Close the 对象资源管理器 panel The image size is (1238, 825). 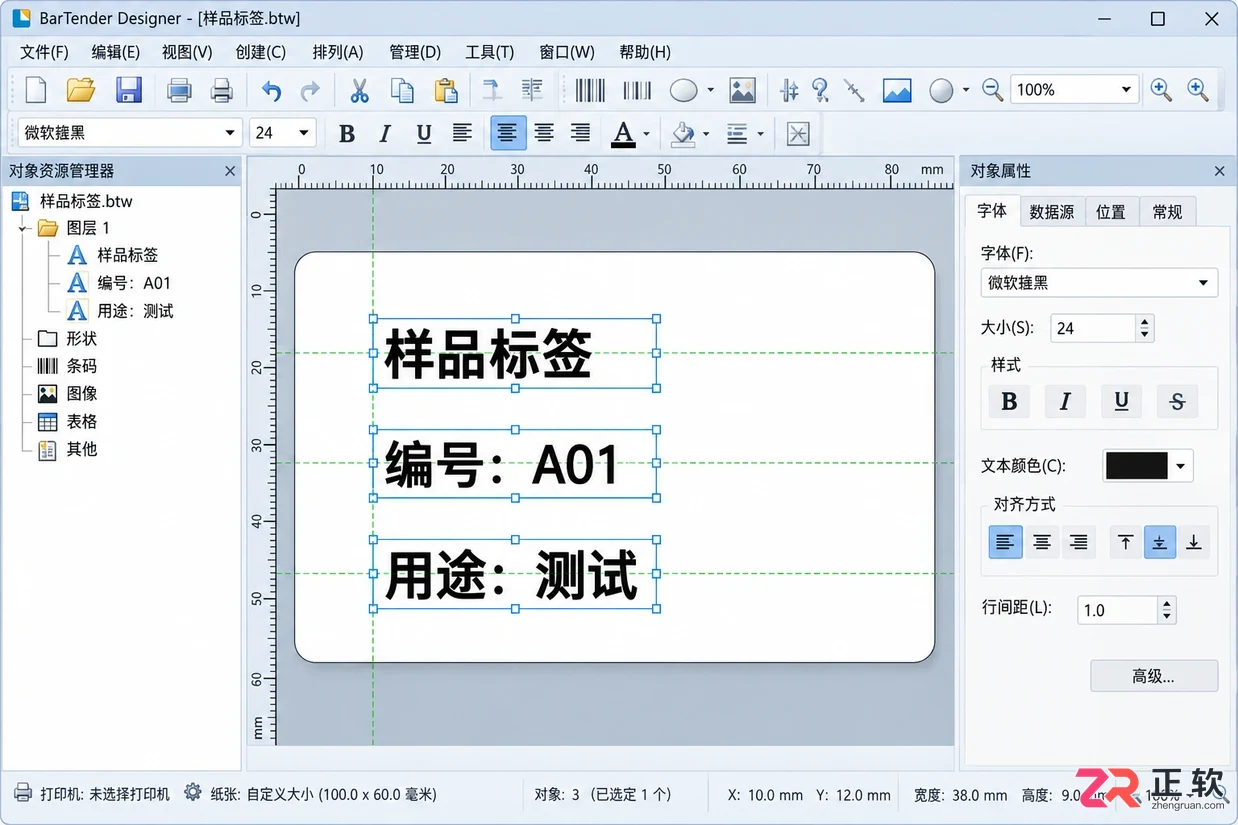(230, 171)
